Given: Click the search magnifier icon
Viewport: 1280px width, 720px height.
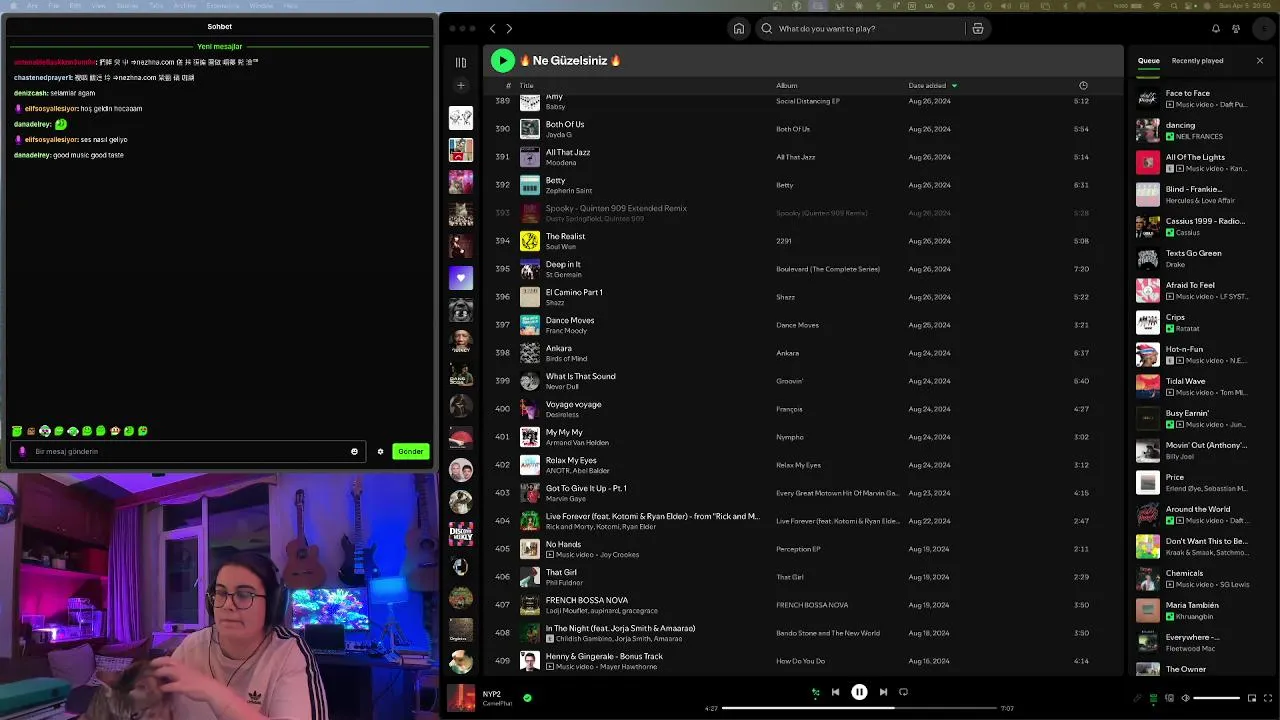Looking at the screenshot, I should (767, 28).
